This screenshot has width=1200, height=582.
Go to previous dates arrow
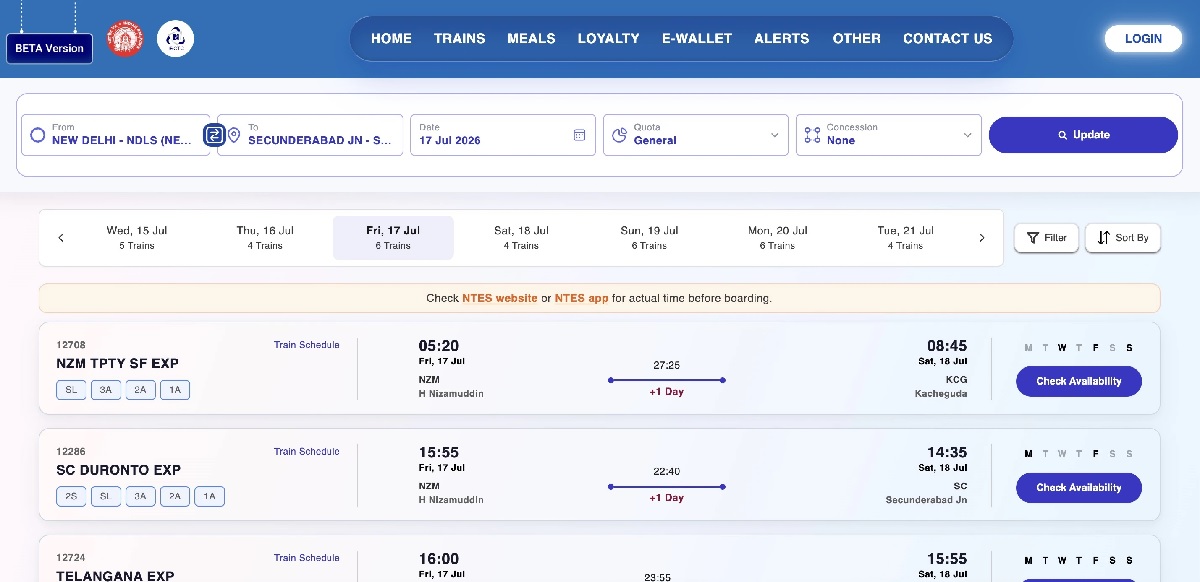61,238
